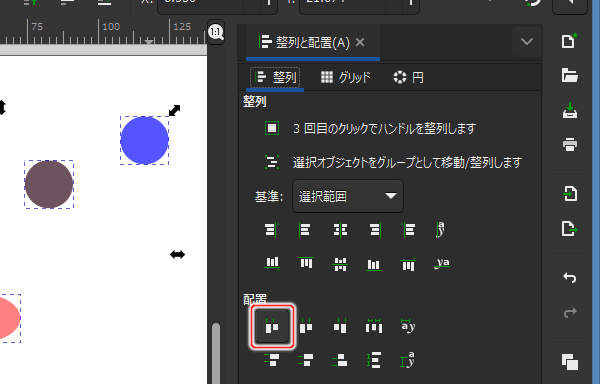Screen dimensions: 600x384
Task: Distribute centers equidistantly horizontally
Action: point(305,327)
